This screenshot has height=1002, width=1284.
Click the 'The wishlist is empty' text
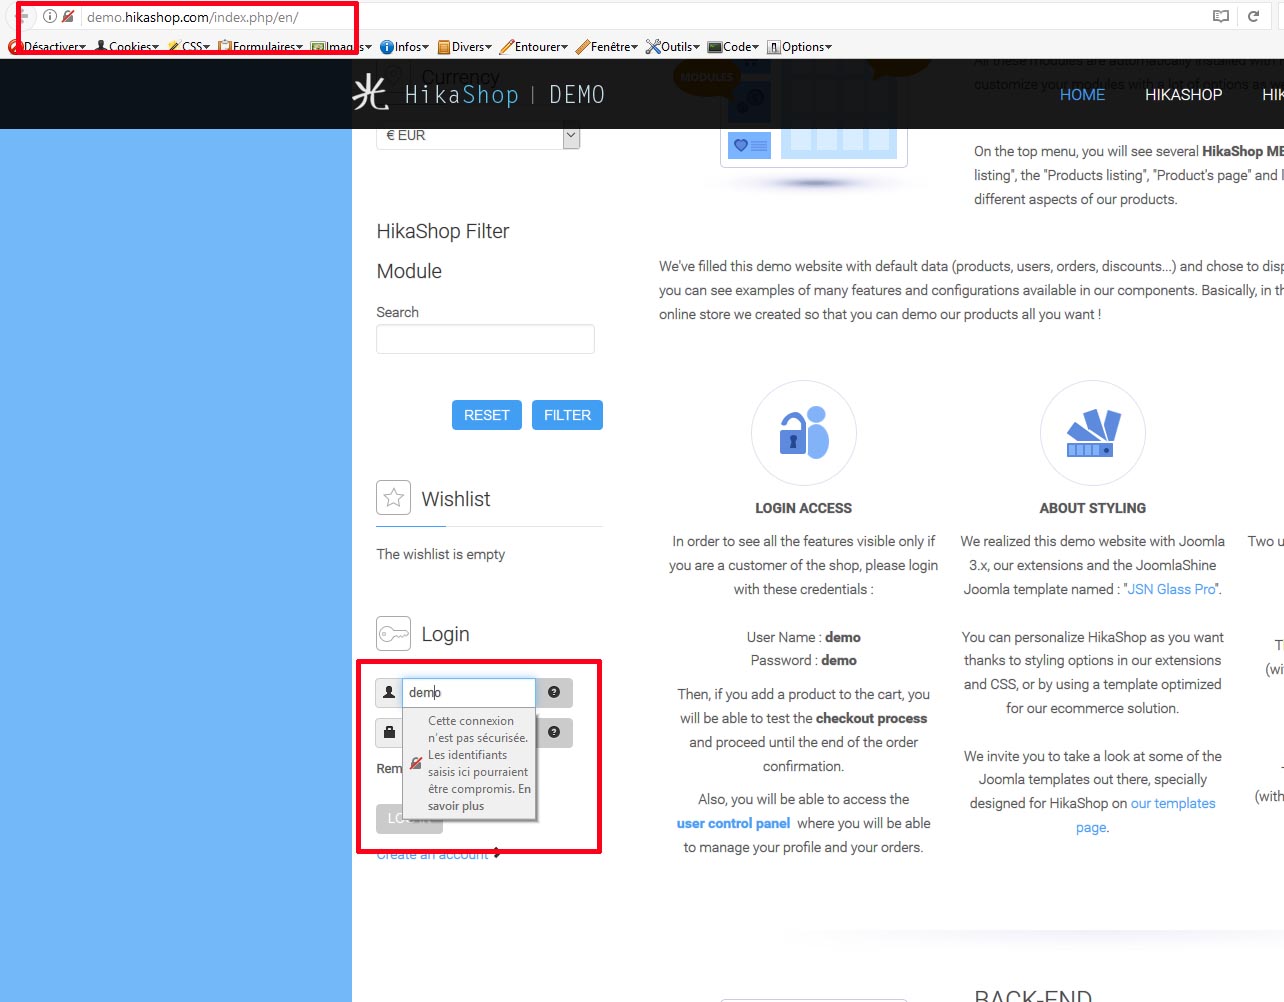tap(441, 554)
